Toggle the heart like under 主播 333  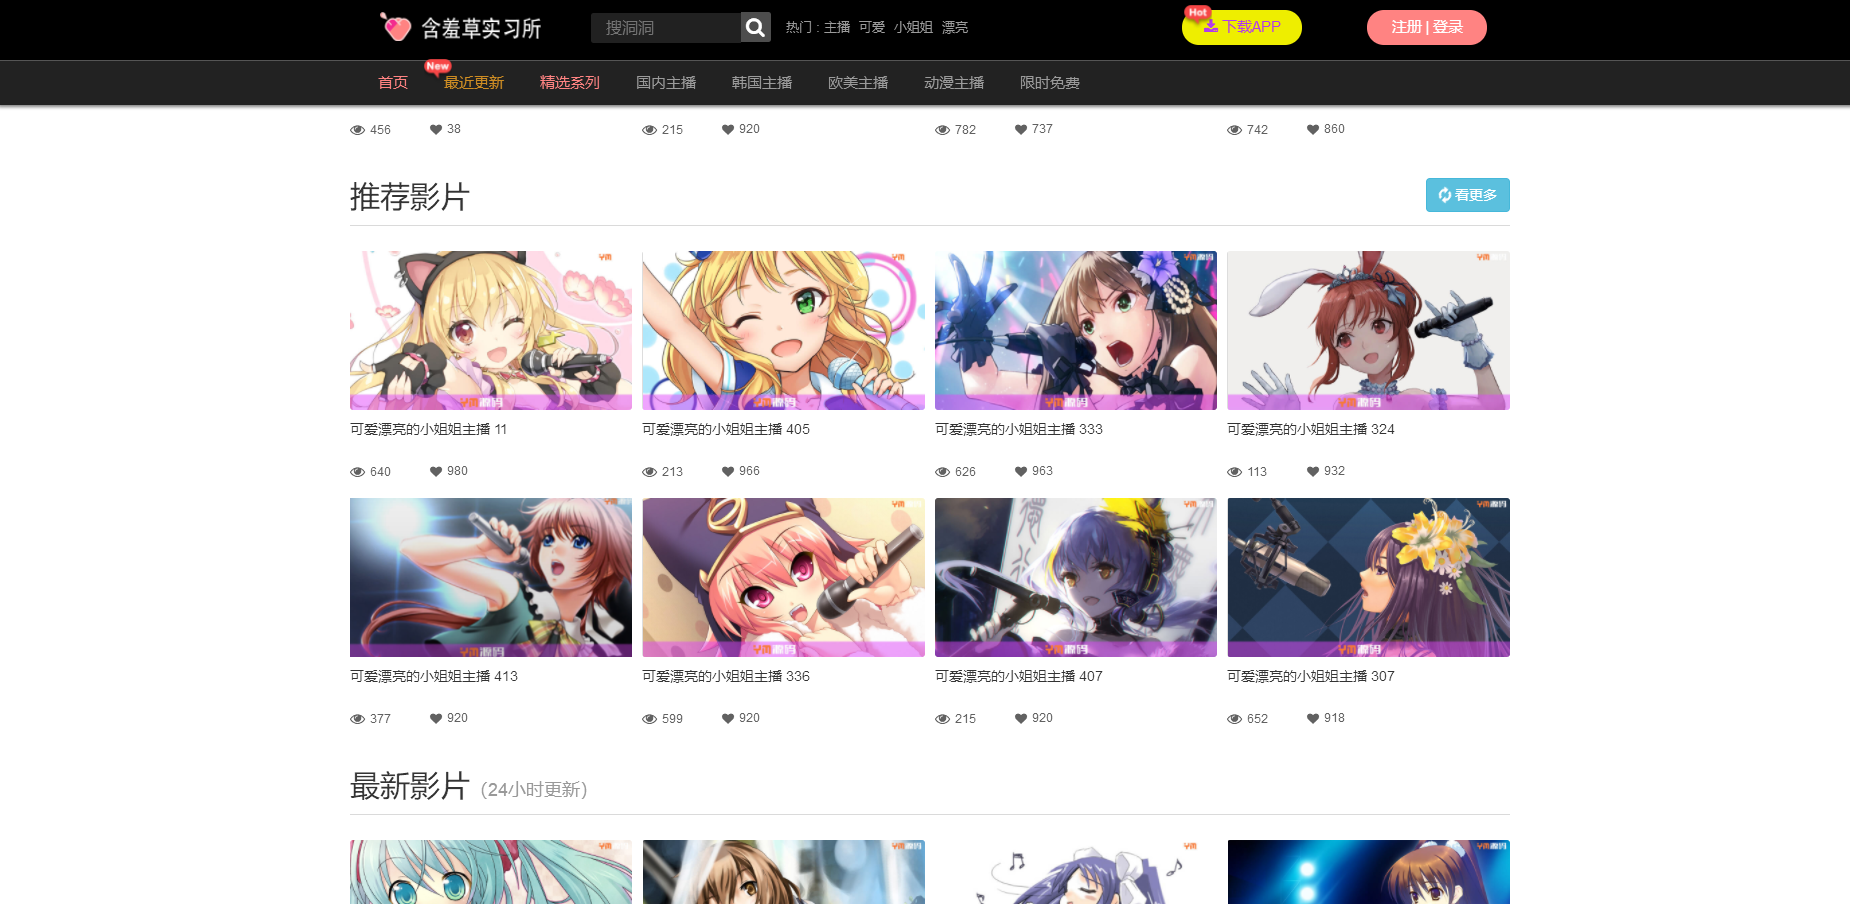1019,471
